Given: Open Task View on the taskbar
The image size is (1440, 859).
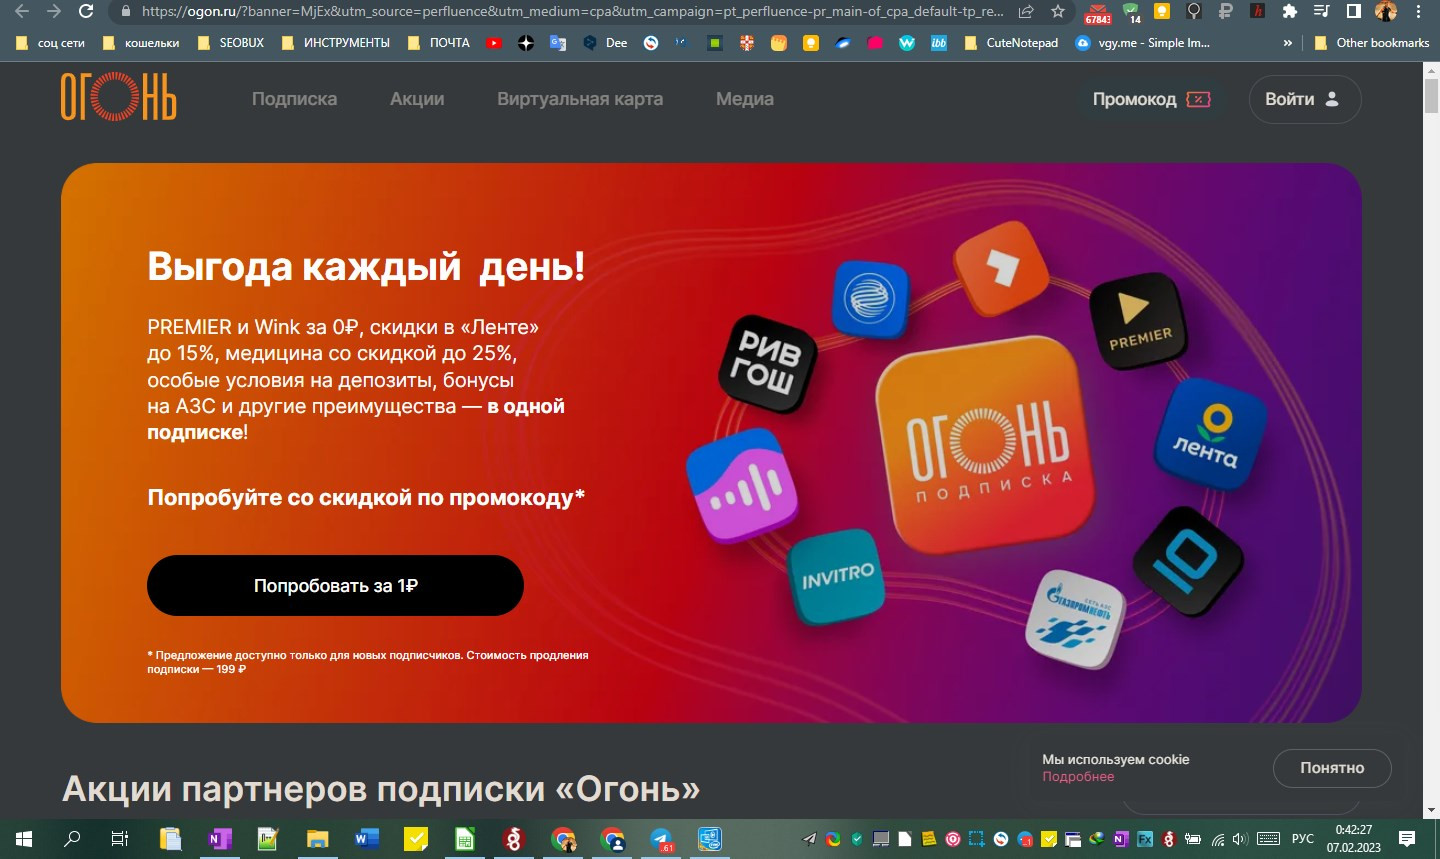Looking at the screenshot, I should click(x=120, y=839).
